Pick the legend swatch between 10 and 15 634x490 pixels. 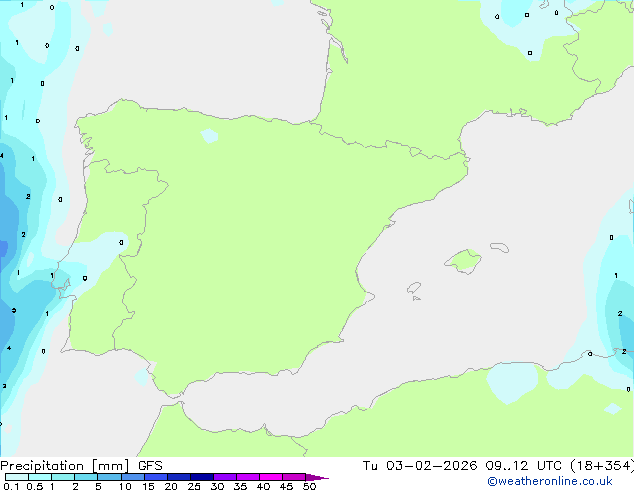(132, 477)
